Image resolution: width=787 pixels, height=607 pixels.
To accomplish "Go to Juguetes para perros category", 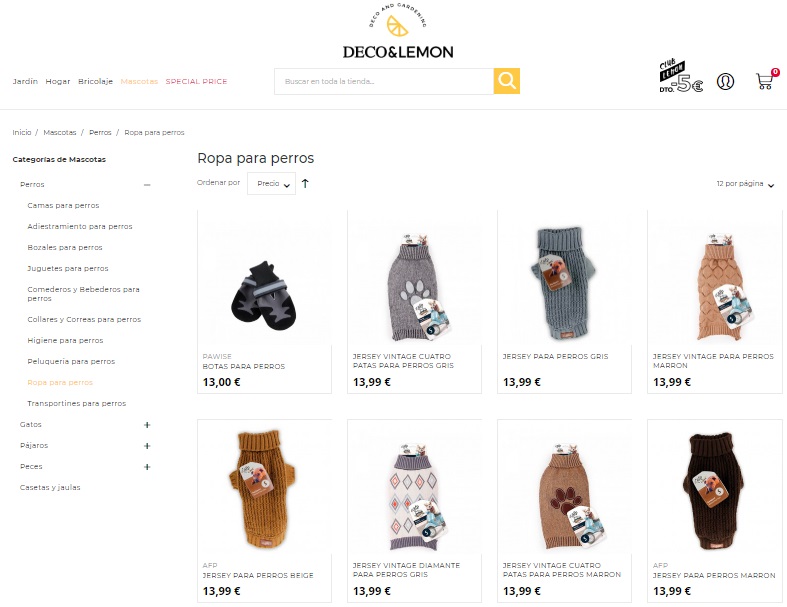I will pyautogui.click(x=68, y=269).
